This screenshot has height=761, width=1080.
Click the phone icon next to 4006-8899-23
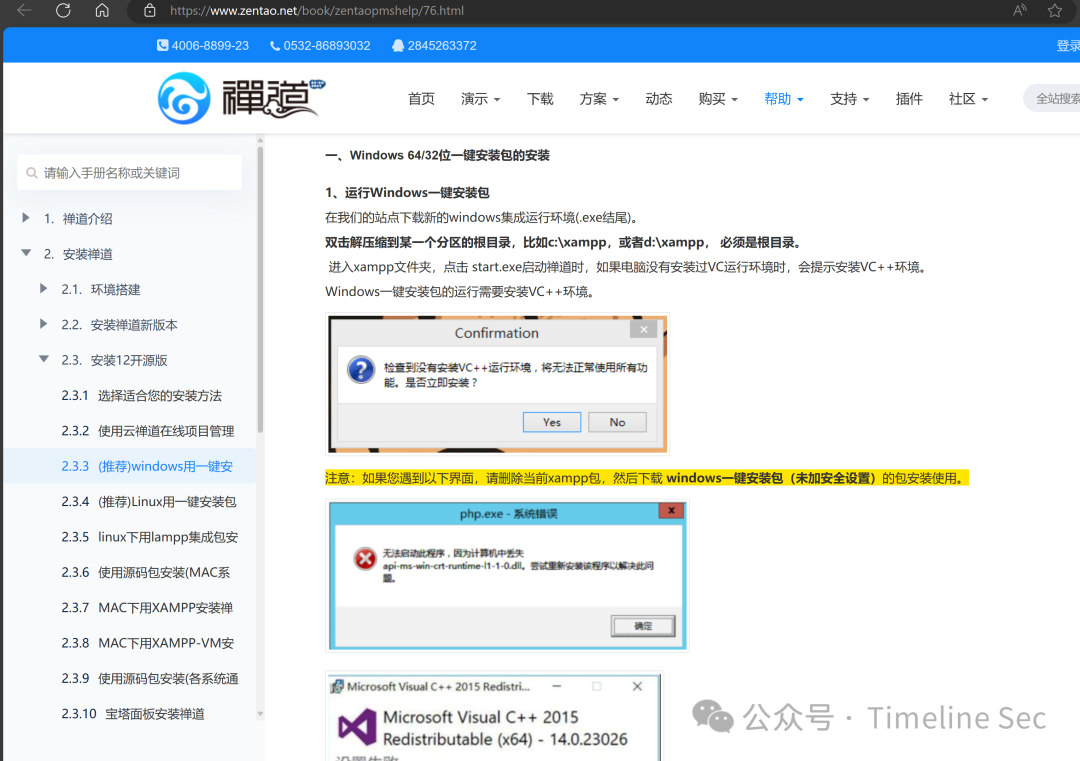163,46
